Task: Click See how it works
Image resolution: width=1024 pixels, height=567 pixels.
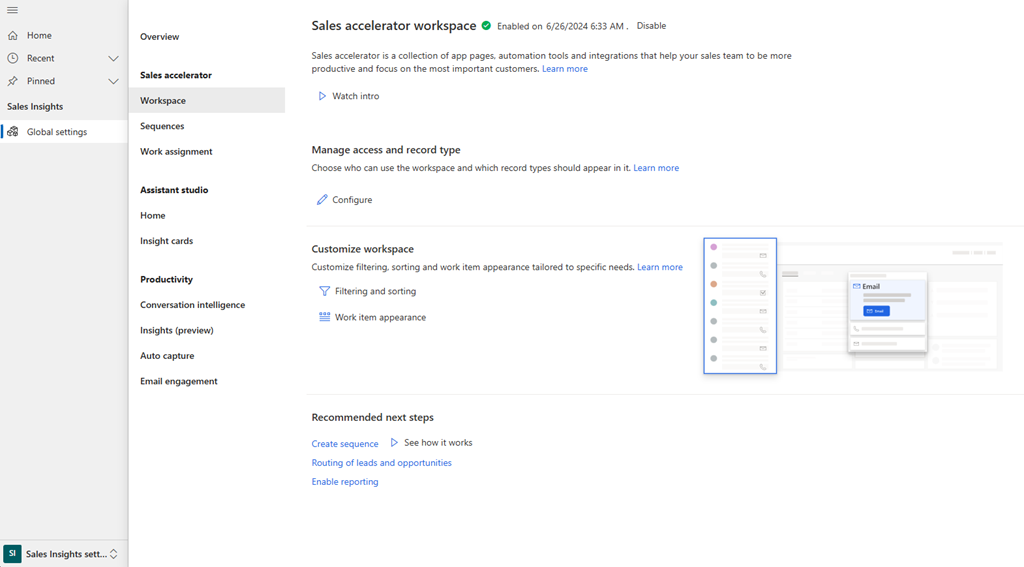Action: (431, 443)
